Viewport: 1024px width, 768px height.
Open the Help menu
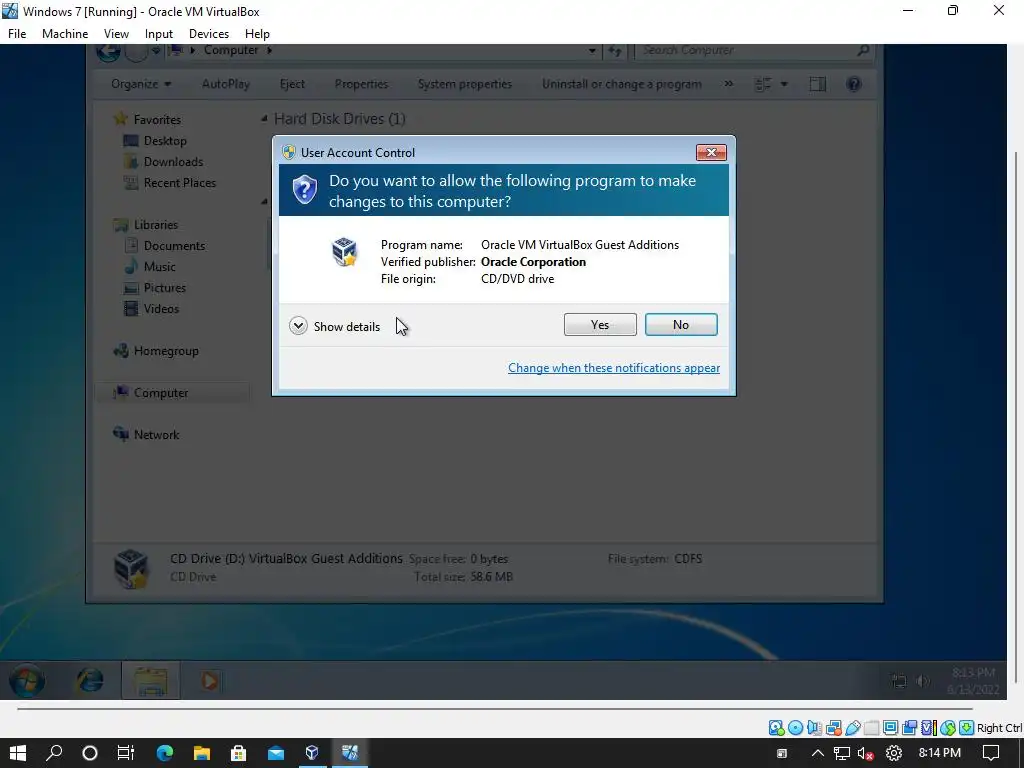pos(257,34)
